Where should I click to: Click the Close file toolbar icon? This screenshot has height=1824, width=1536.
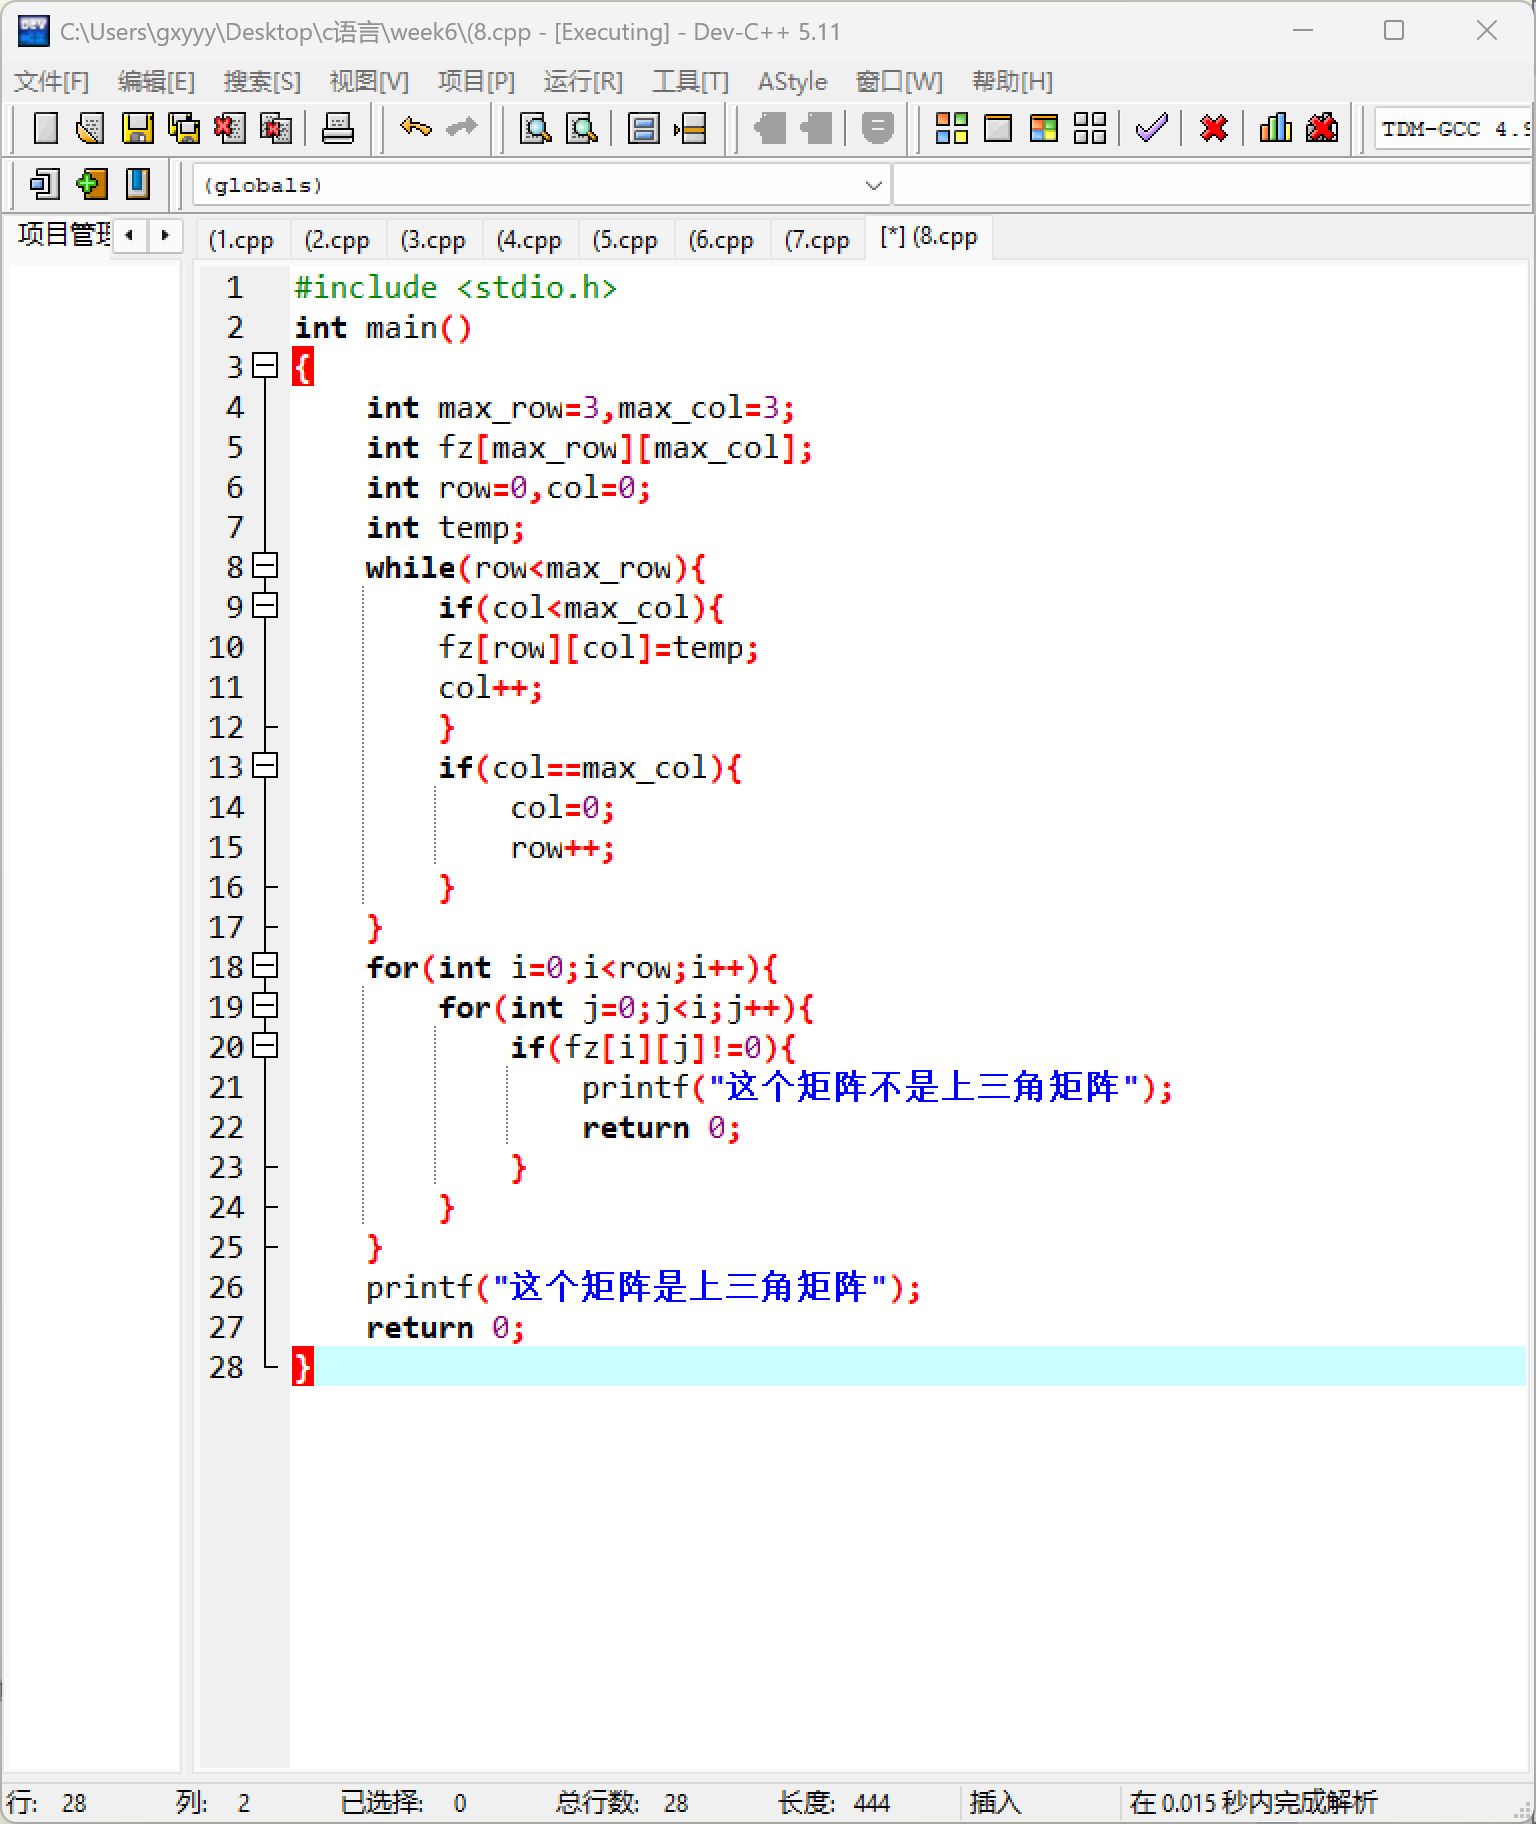[229, 128]
